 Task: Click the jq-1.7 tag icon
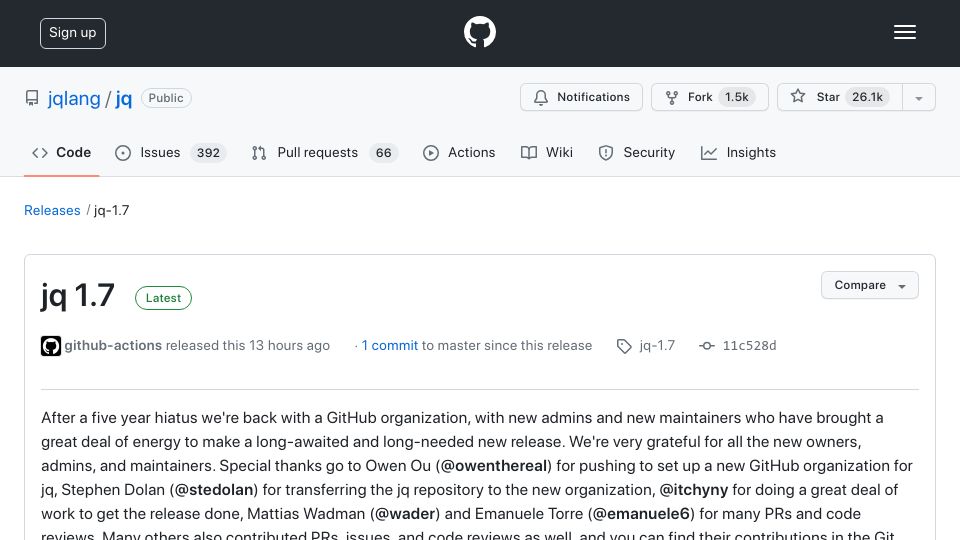(624, 346)
